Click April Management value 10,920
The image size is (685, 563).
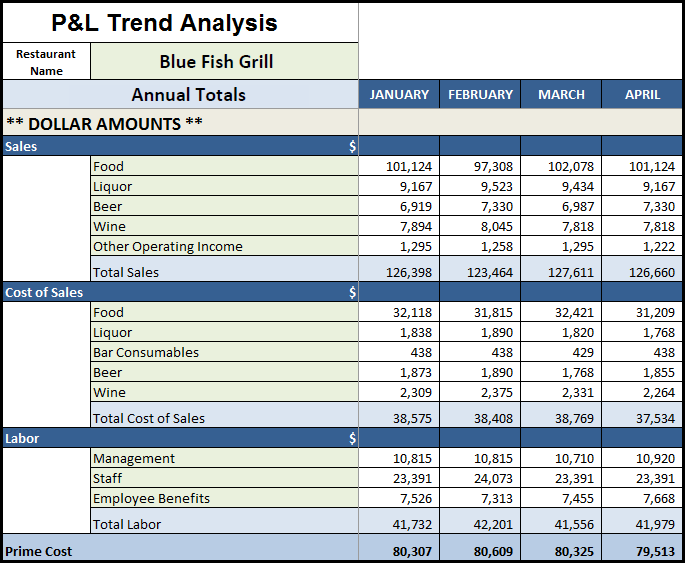point(642,458)
